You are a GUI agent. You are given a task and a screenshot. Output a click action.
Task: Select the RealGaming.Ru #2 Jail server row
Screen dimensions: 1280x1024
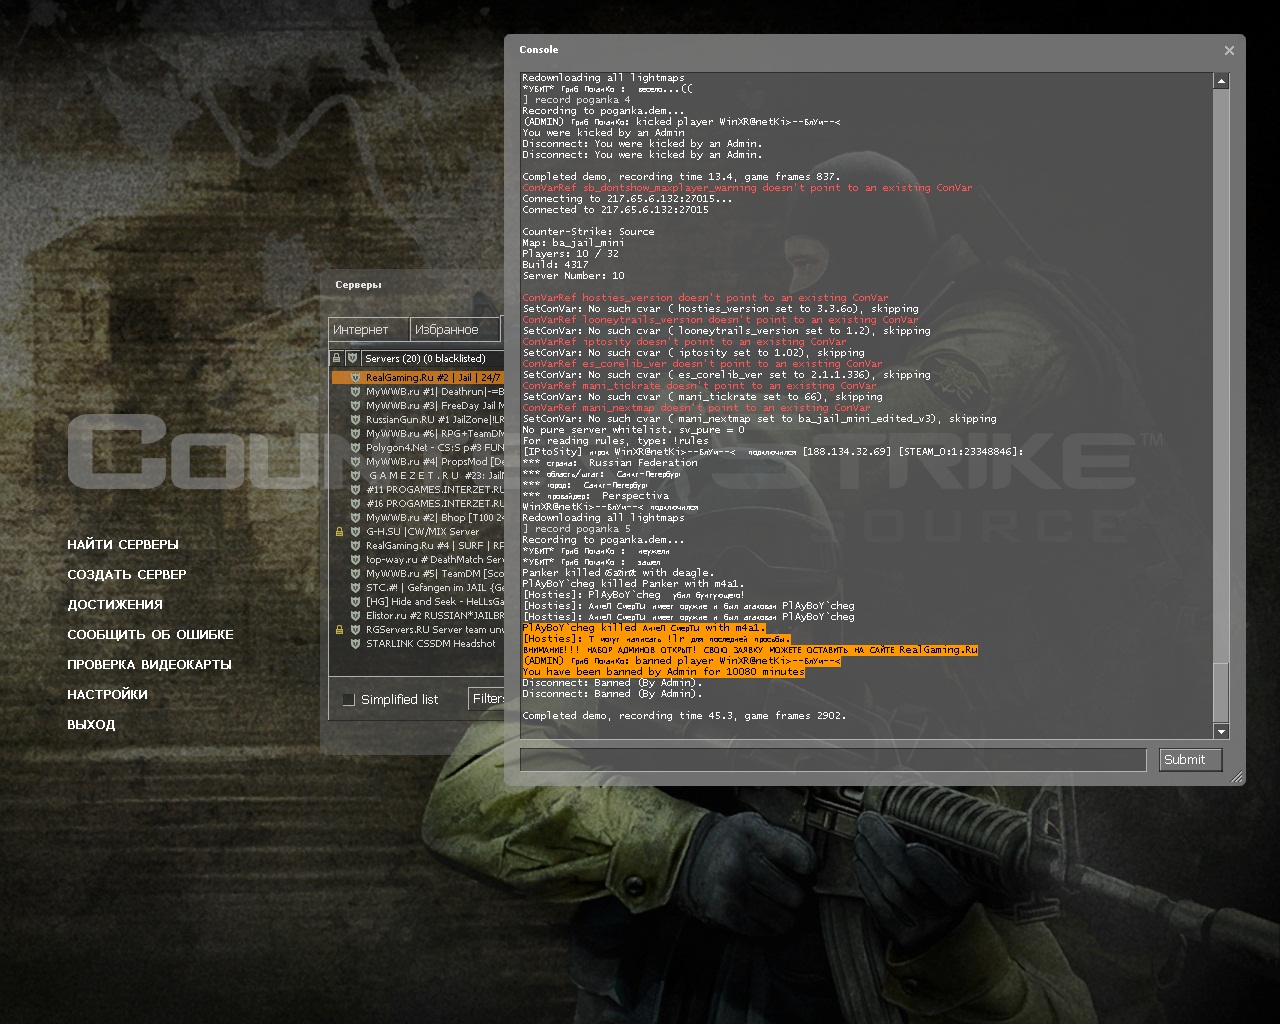418,378
